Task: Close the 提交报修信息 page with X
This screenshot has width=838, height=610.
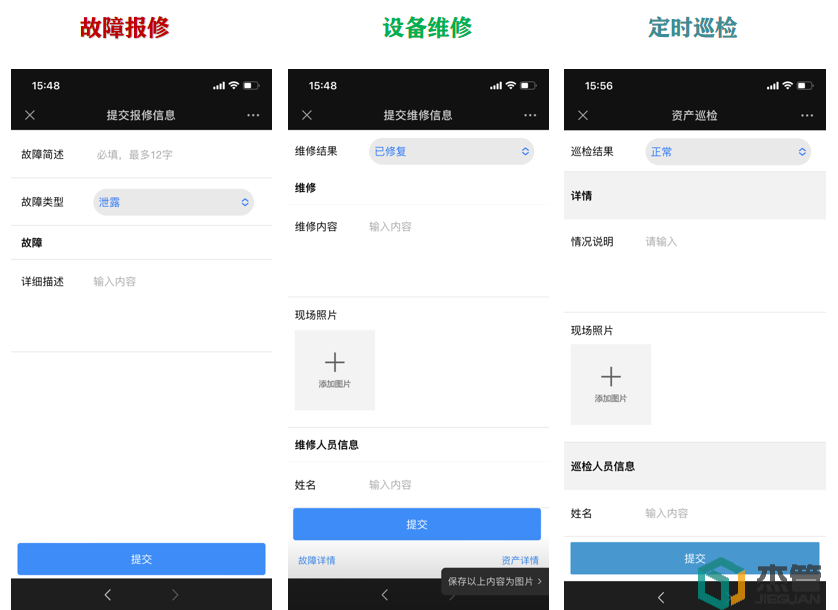Action: [x=30, y=115]
